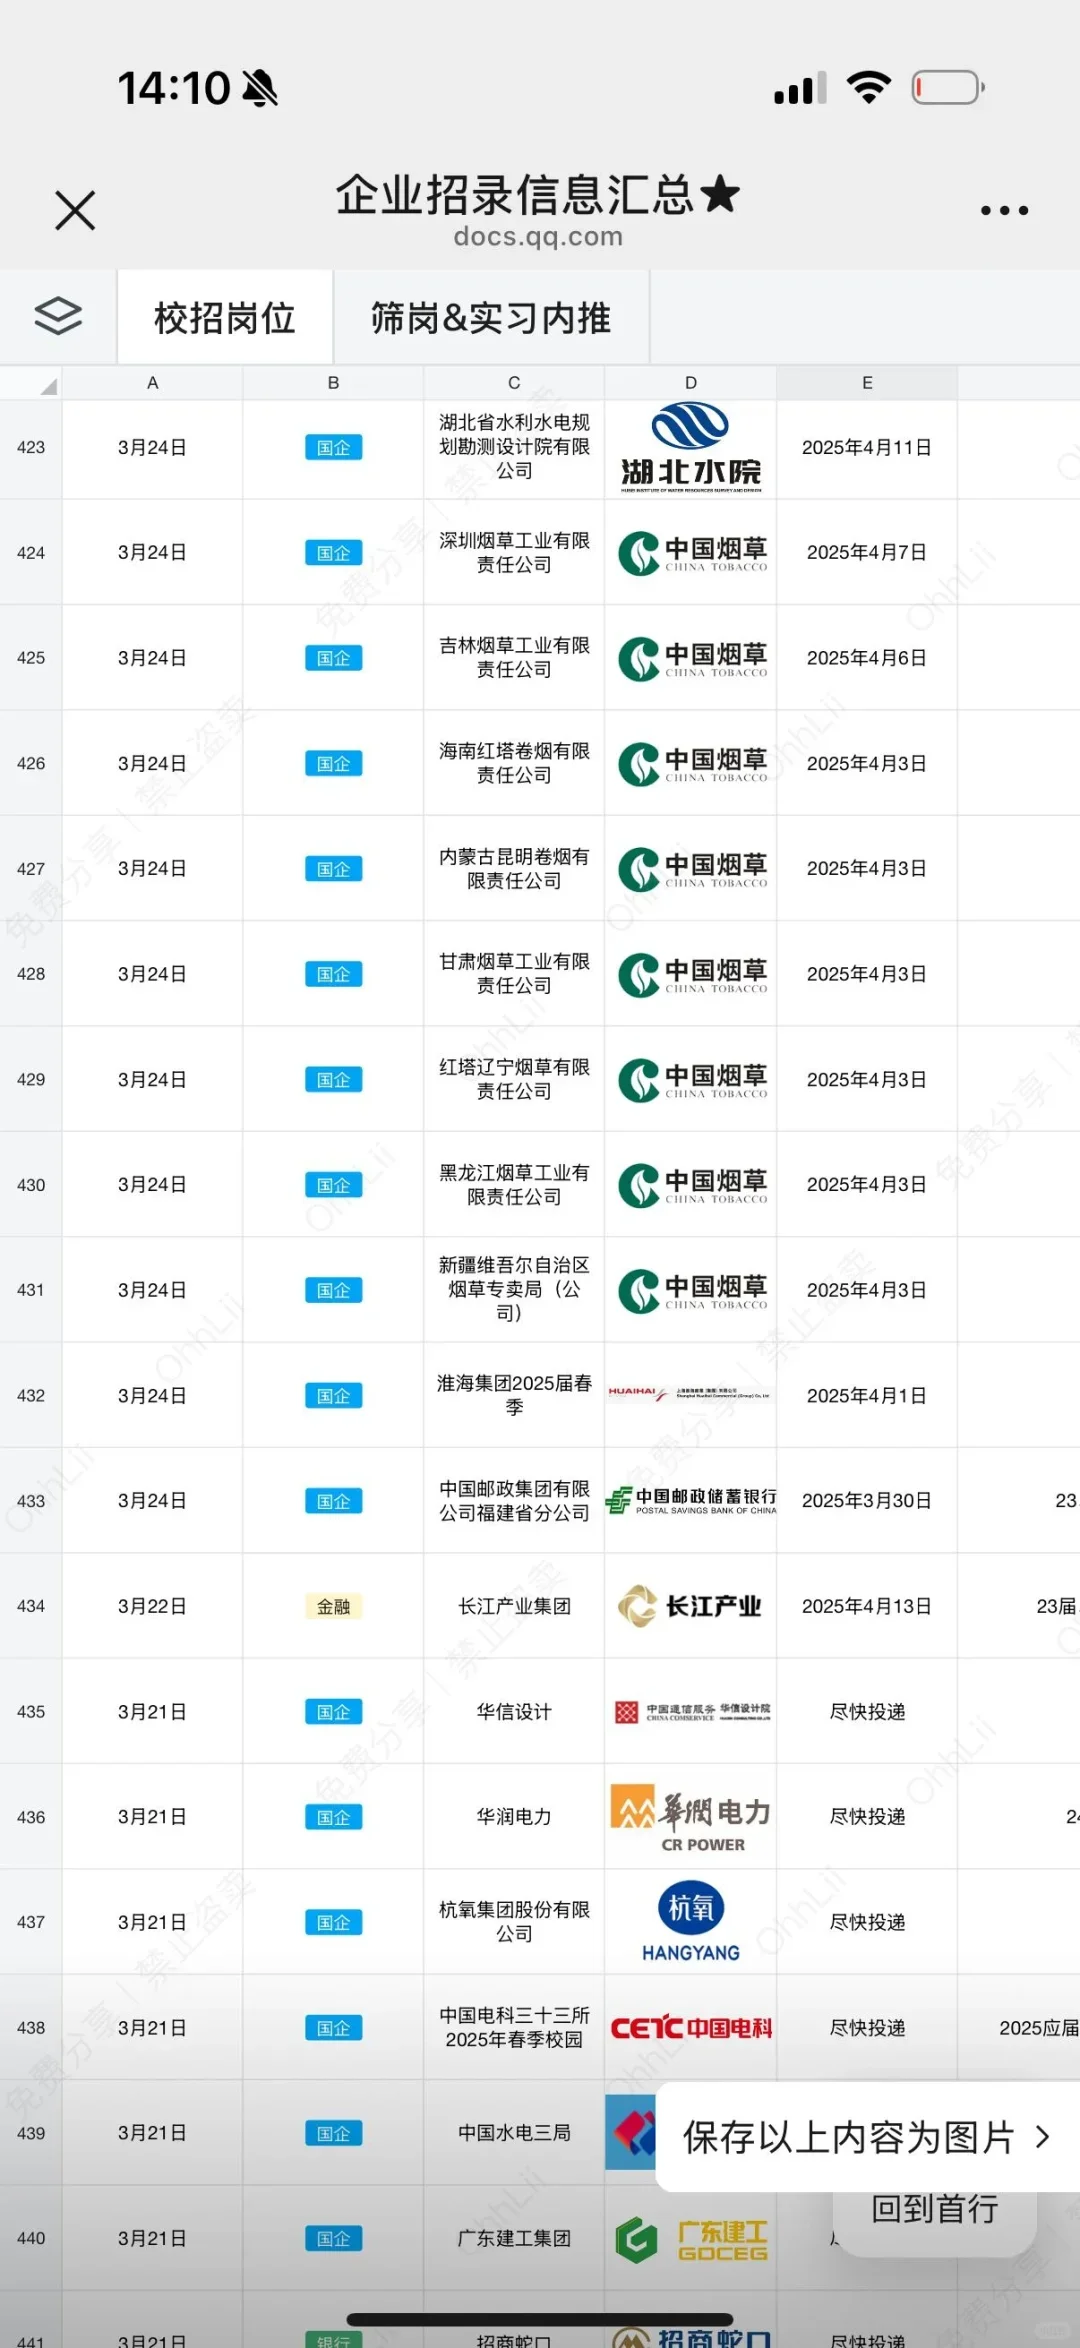Select cell 中国电科三十三所2025年春季校园
Screen dimensions: 1080x2348
click(514, 2028)
